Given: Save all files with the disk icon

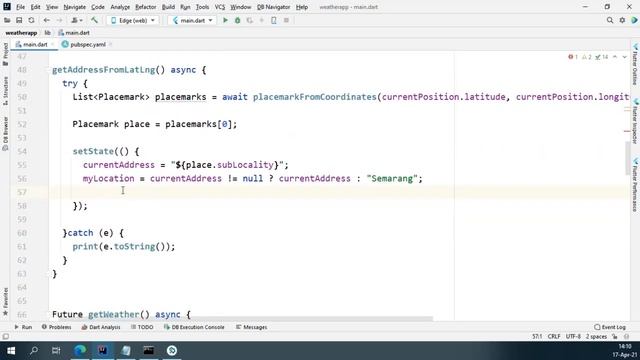Looking at the screenshot, I should (x=19, y=20).
